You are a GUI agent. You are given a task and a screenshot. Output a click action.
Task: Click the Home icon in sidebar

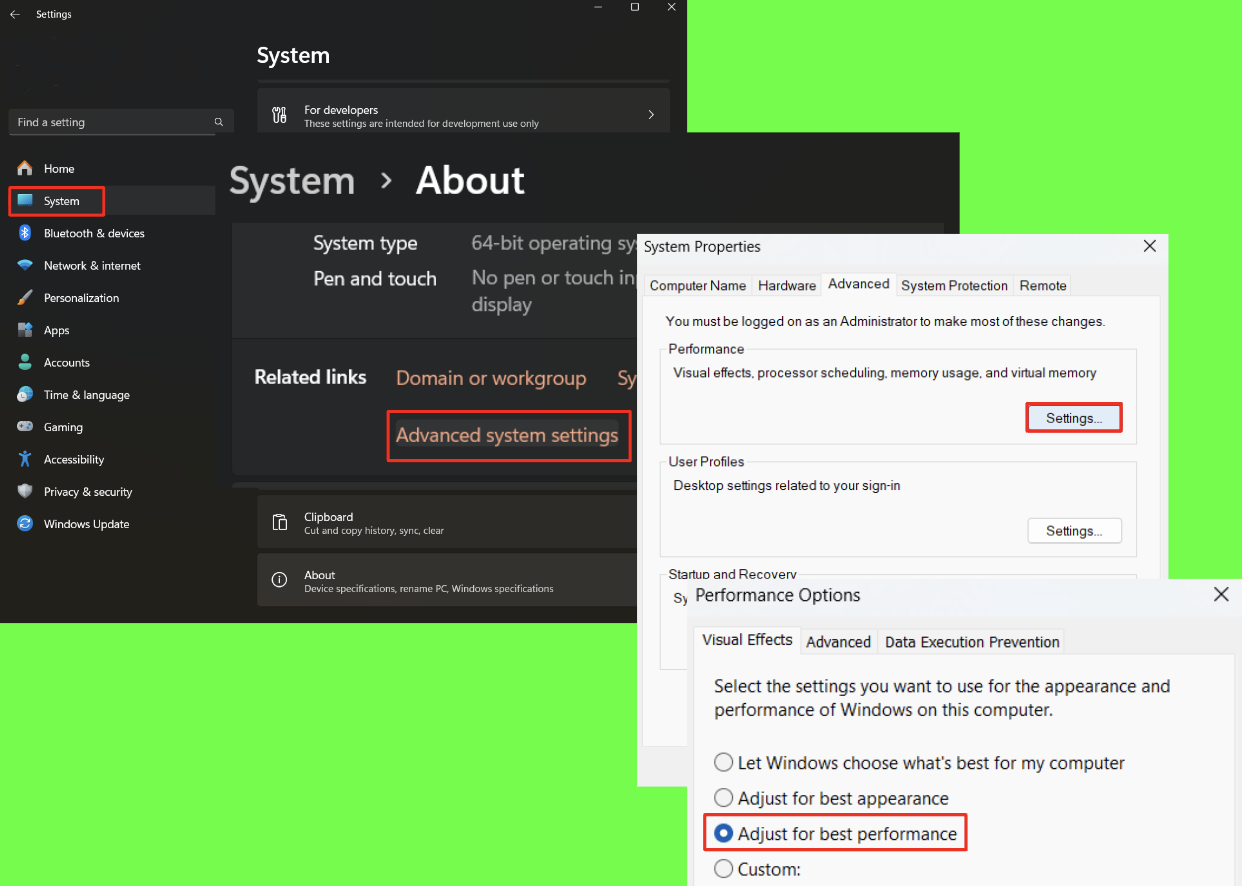pos(25,169)
